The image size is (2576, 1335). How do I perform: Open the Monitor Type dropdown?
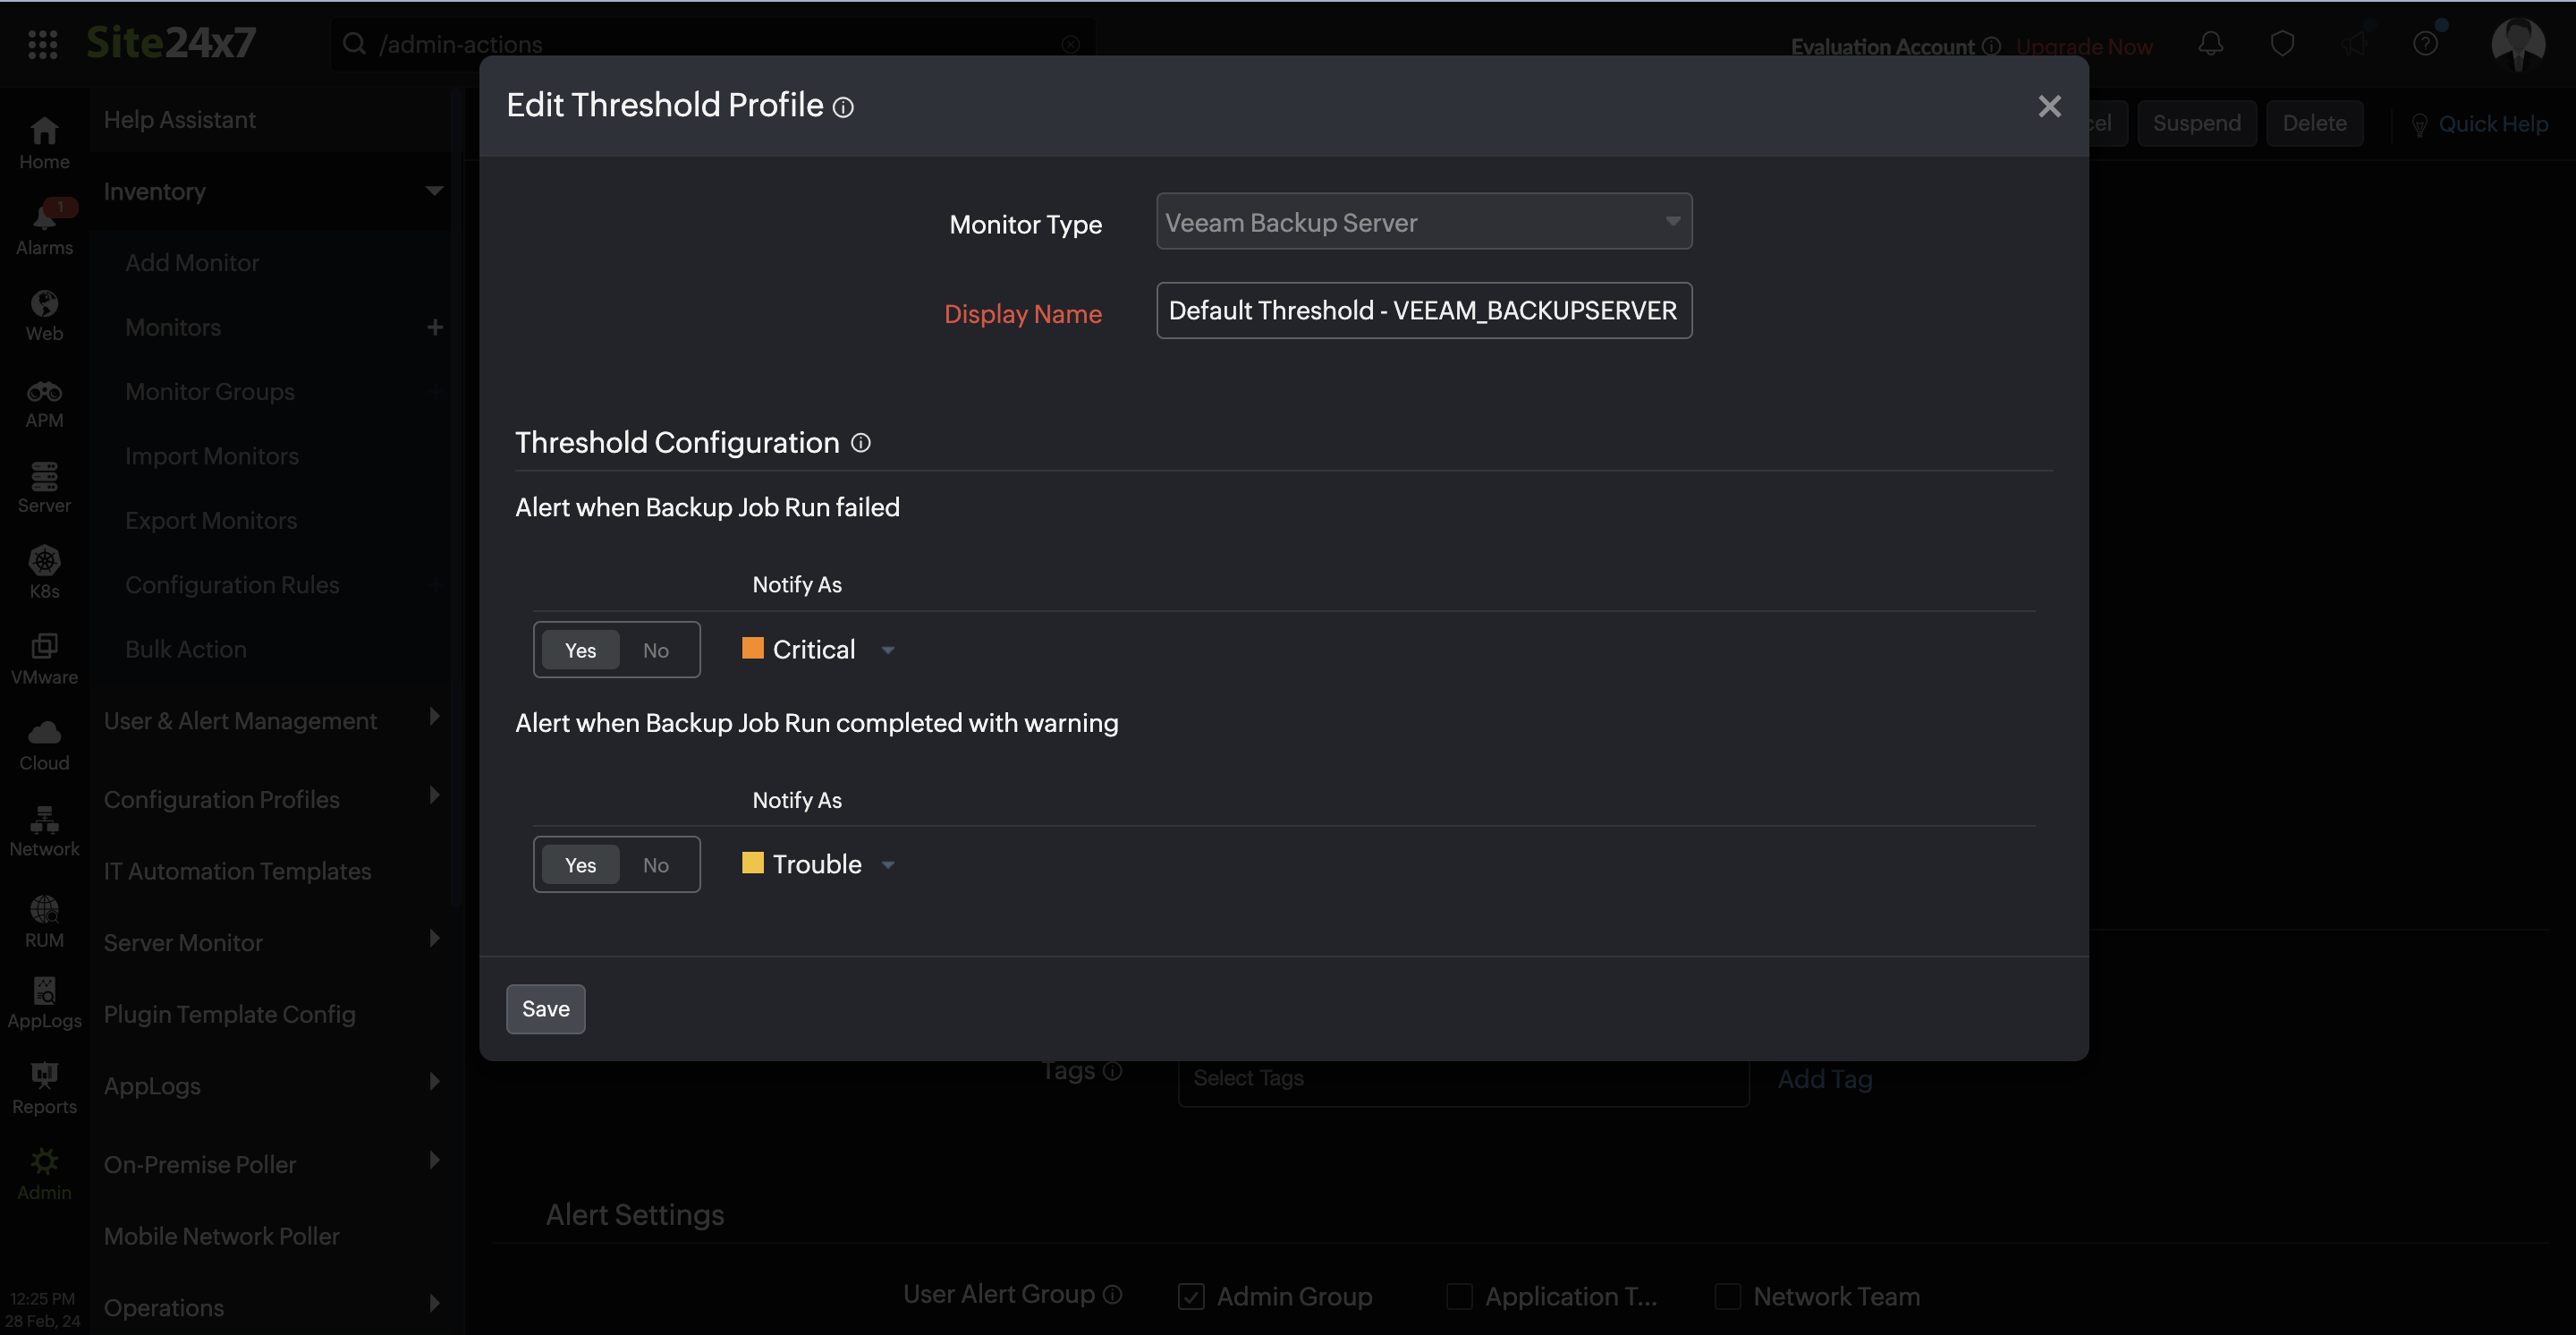pyautogui.click(x=1423, y=222)
